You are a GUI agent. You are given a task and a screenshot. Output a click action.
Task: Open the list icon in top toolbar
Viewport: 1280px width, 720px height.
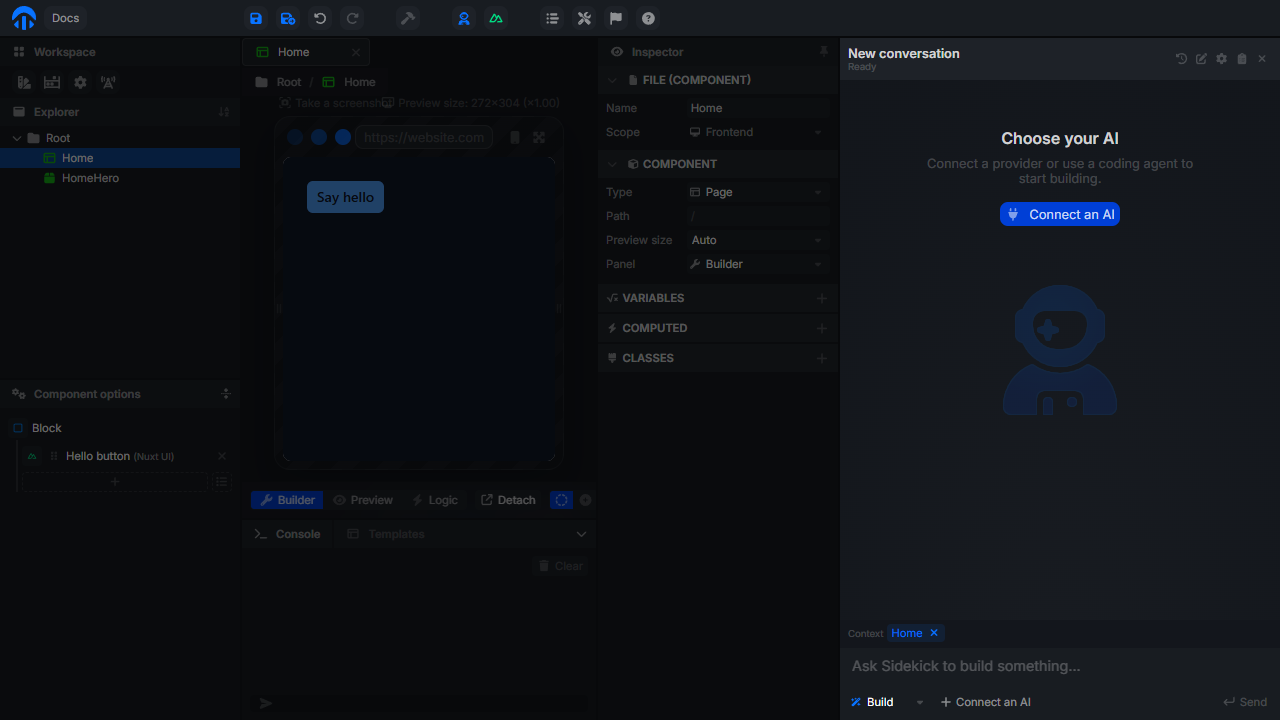pos(552,18)
